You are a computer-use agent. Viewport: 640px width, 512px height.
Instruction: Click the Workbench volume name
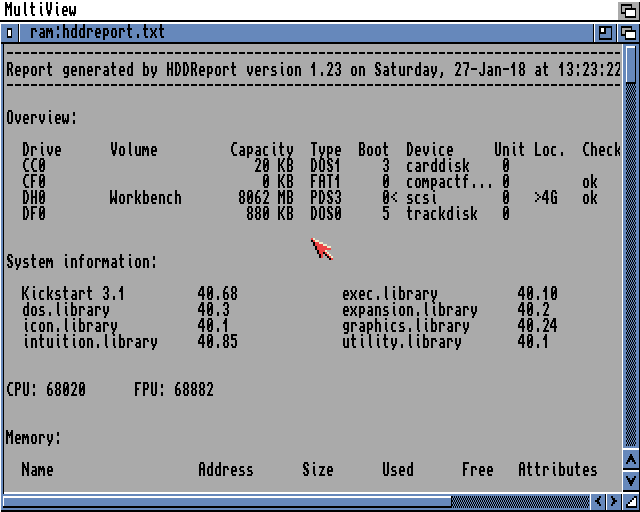point(145,198)
